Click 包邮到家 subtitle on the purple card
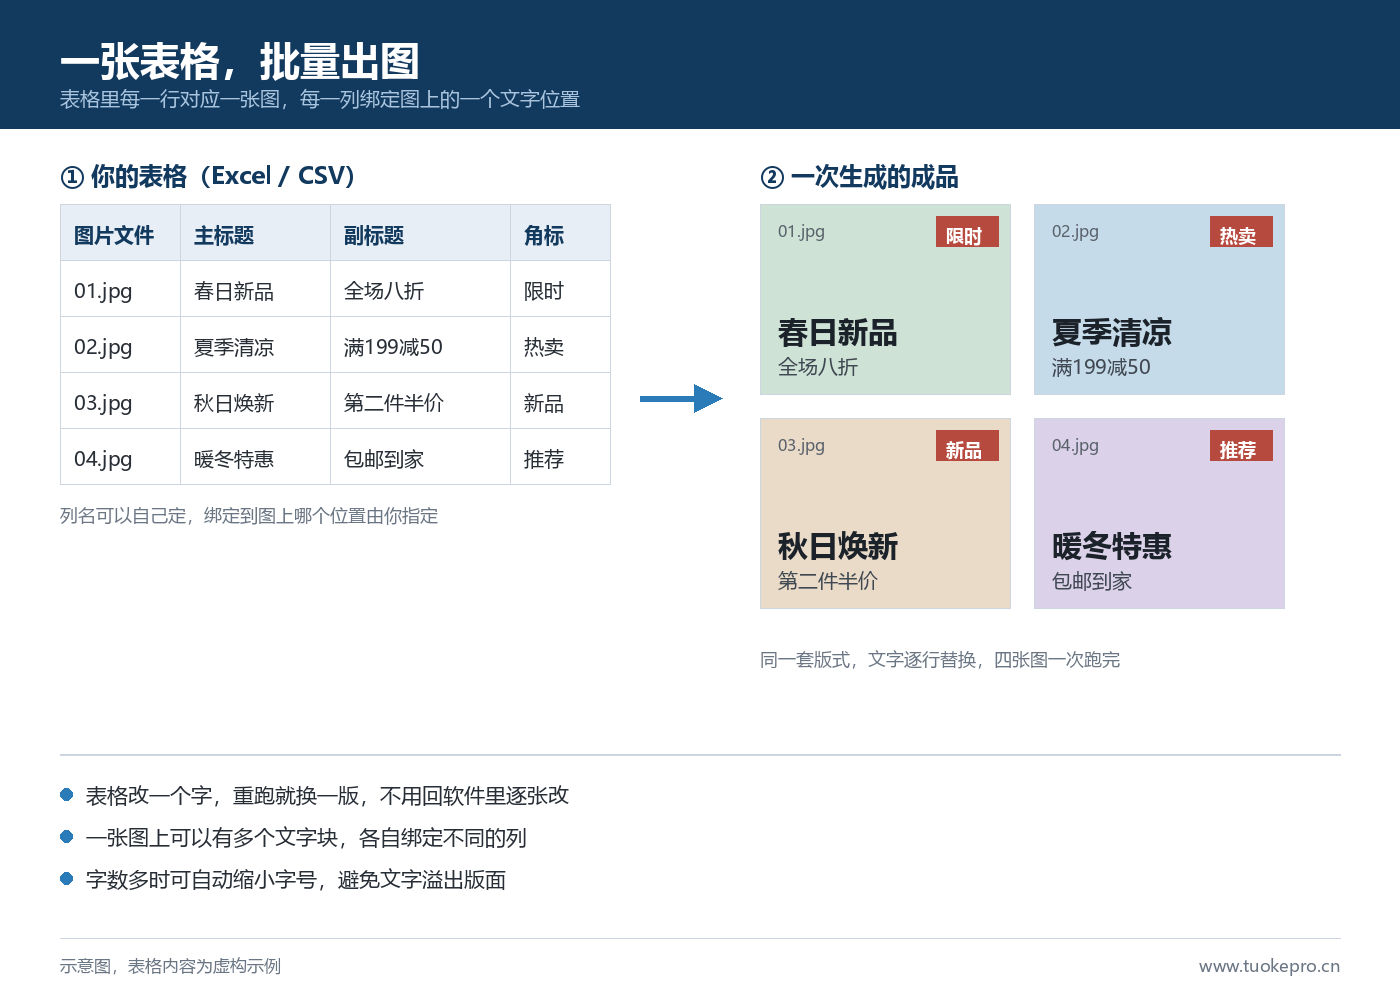 click(x=1092, y=581)
